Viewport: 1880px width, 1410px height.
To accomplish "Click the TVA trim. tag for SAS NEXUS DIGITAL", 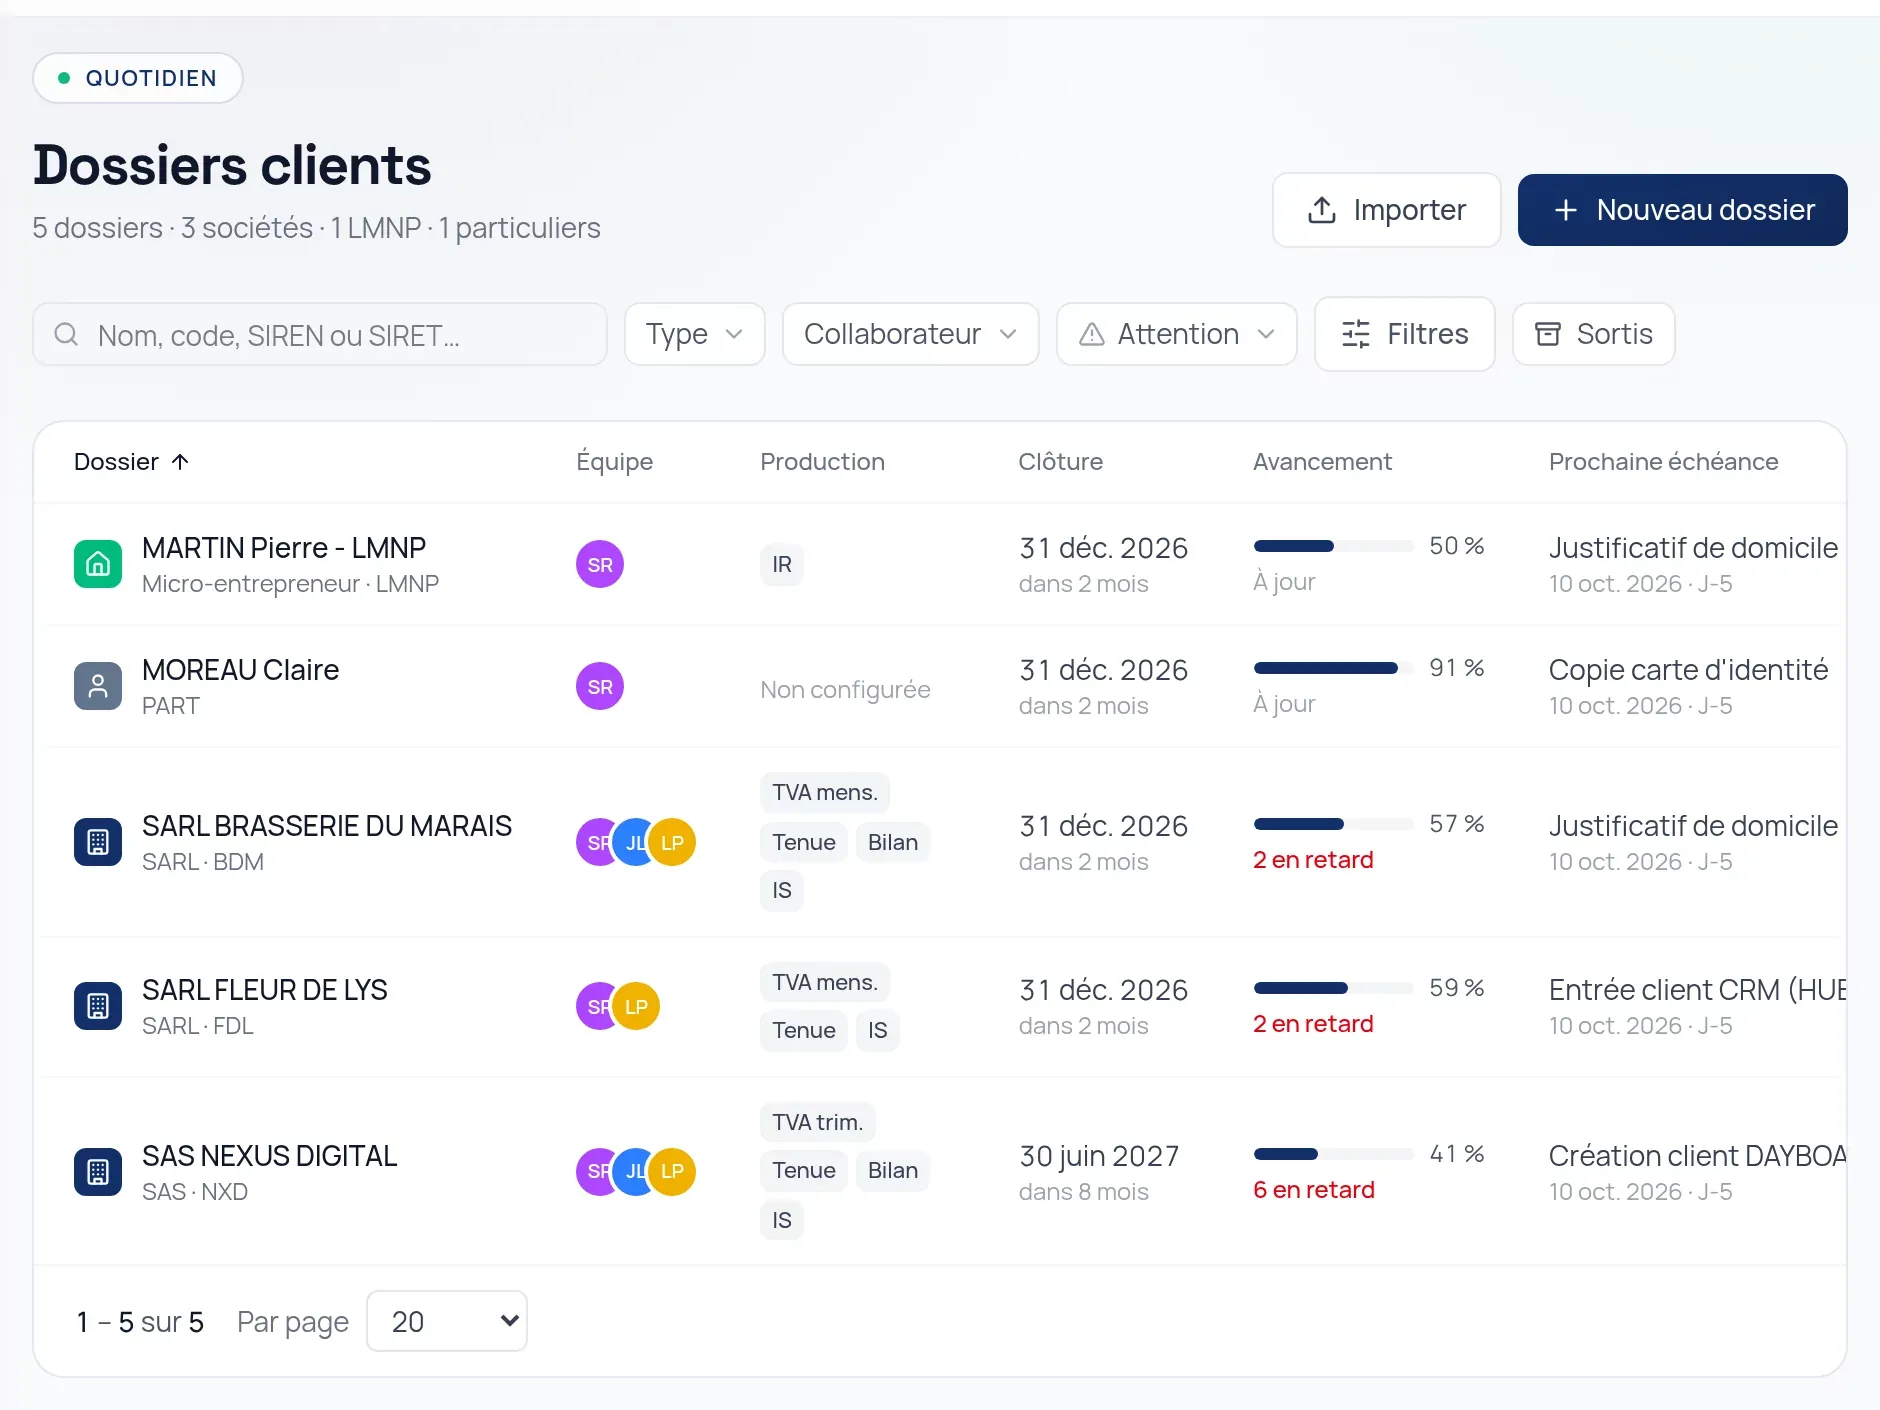I will [x=818, y=1122].
